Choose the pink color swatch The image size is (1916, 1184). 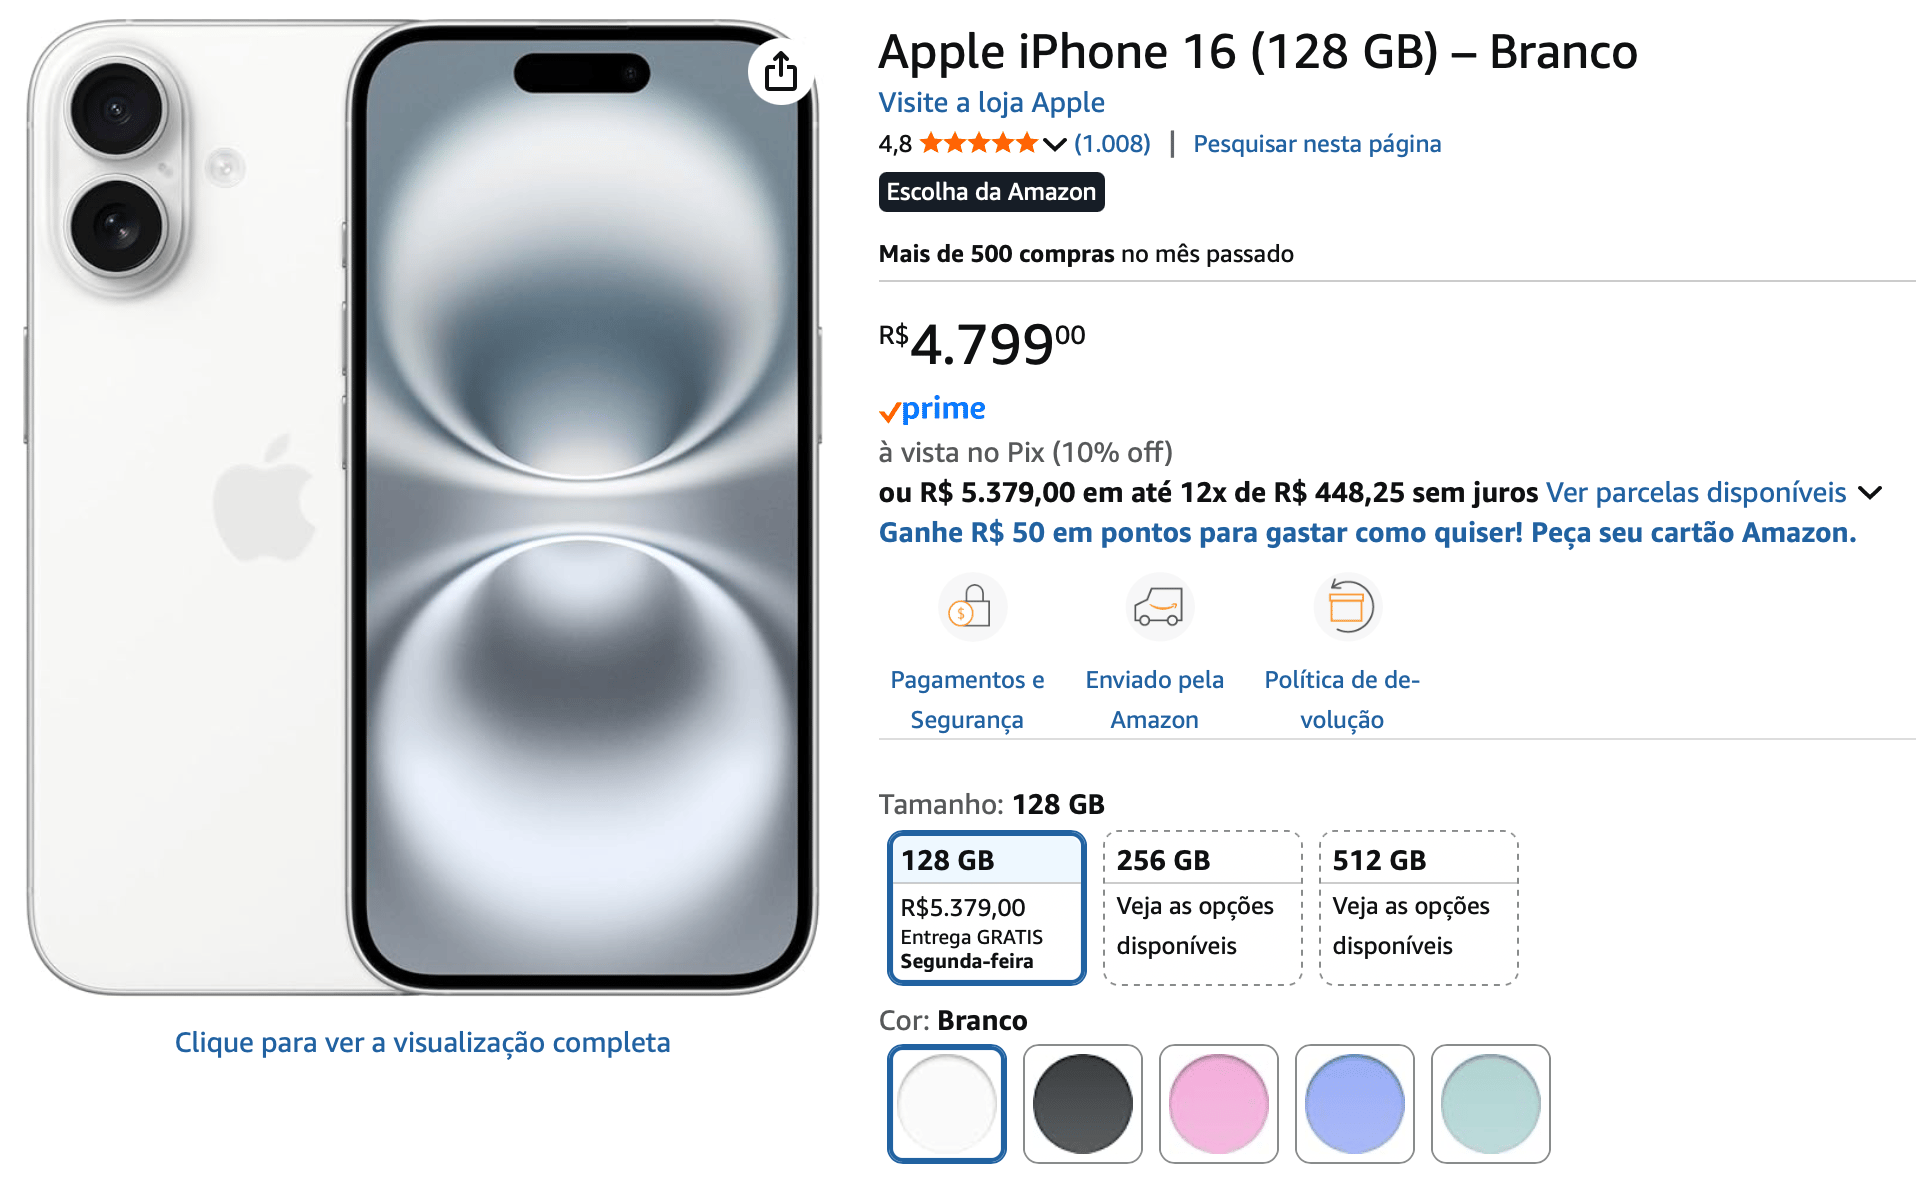click(1219, 1104)
